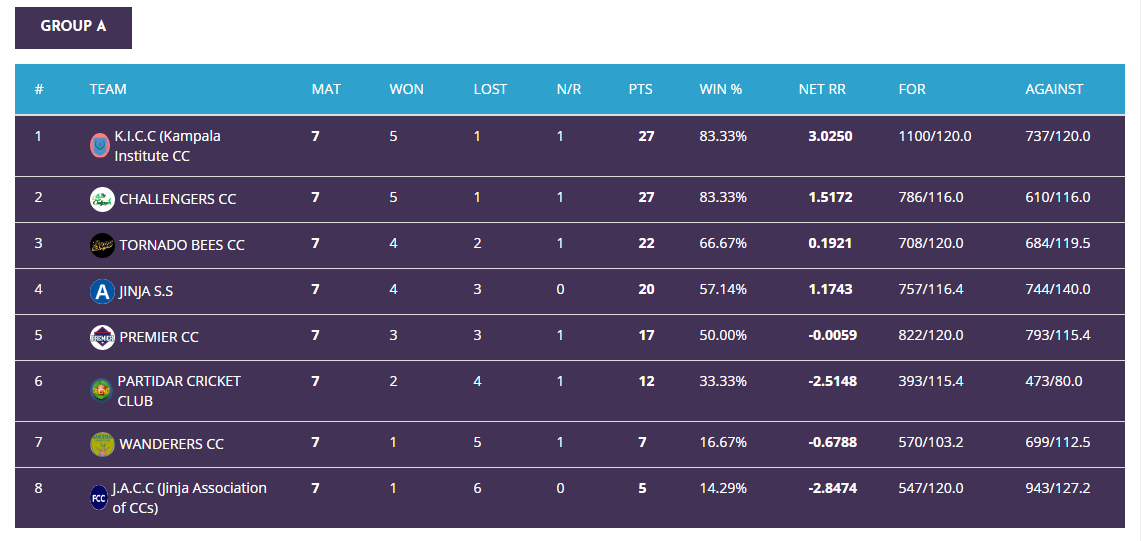
Task: Click the JINJA S.S team name
Action: (146, 291)
